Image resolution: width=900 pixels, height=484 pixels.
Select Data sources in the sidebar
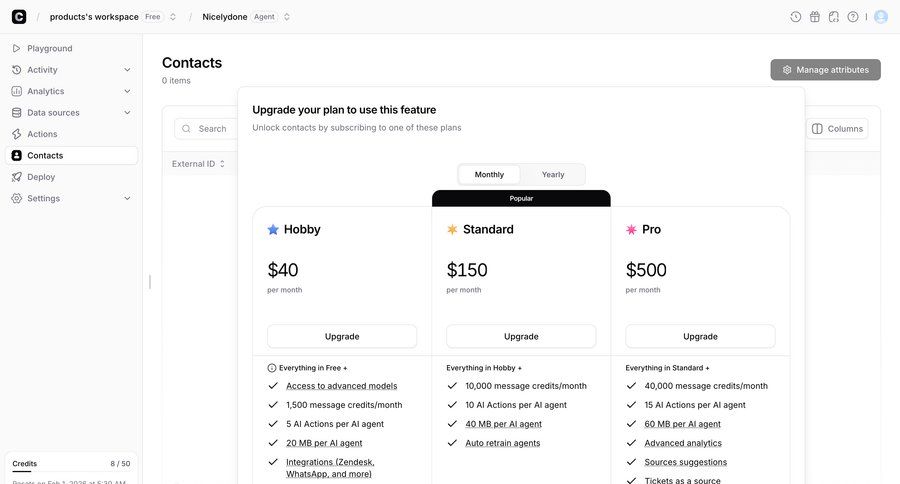coord(71,113)
